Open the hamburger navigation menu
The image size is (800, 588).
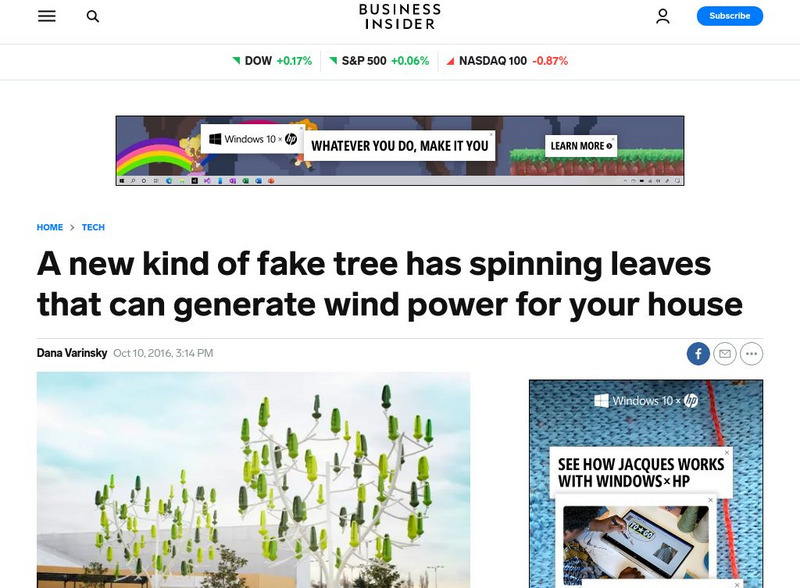(46, 16)
